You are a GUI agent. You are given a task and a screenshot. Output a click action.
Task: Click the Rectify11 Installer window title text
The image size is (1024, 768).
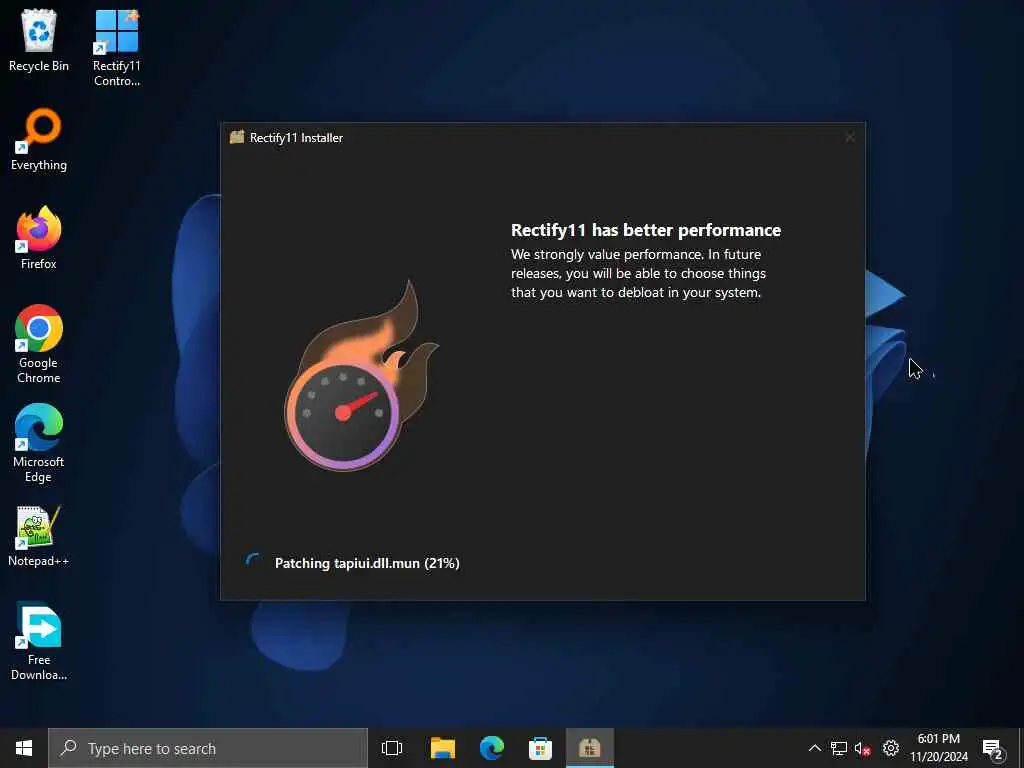pyautogui.click(x=296, y=137)
